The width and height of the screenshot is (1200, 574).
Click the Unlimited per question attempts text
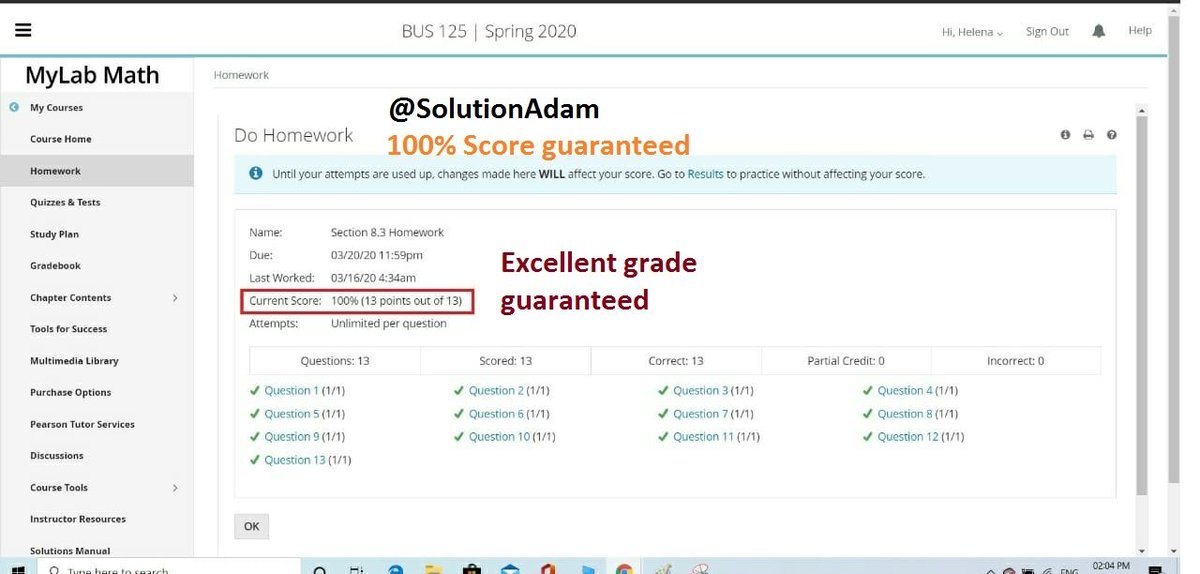(389, 324)
